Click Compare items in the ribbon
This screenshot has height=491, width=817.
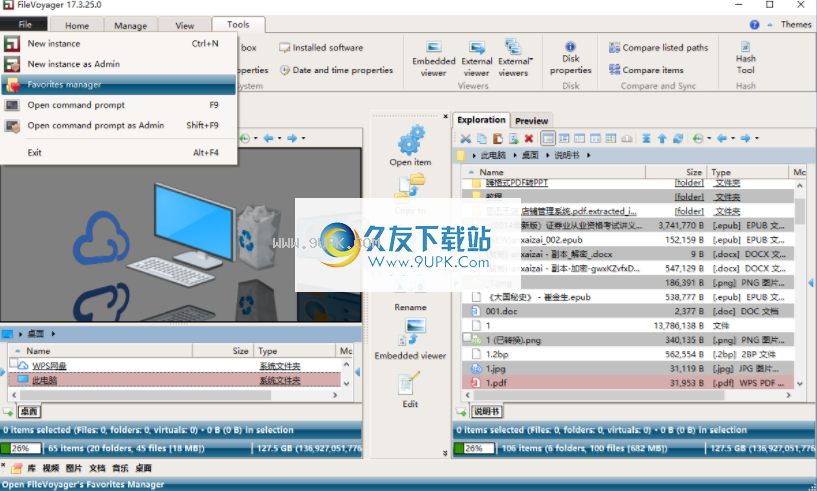(x=646, y=70)
